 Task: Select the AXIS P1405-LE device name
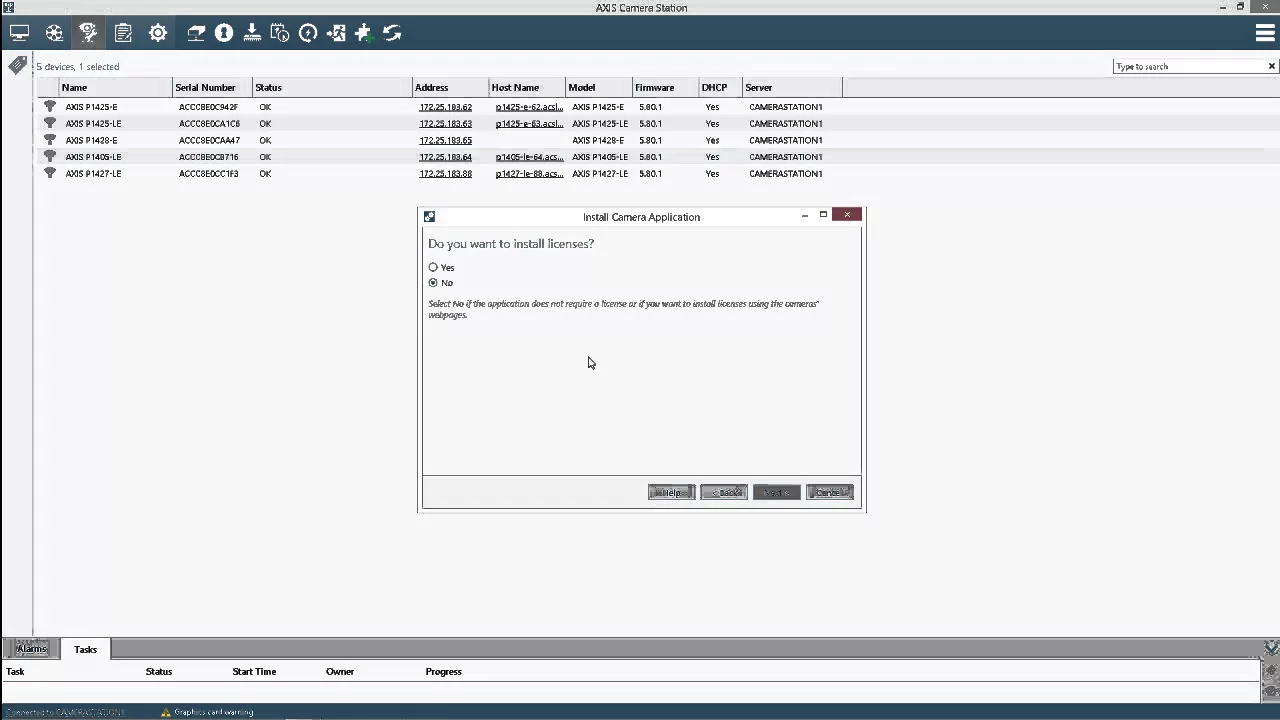(x=93, y=157)
